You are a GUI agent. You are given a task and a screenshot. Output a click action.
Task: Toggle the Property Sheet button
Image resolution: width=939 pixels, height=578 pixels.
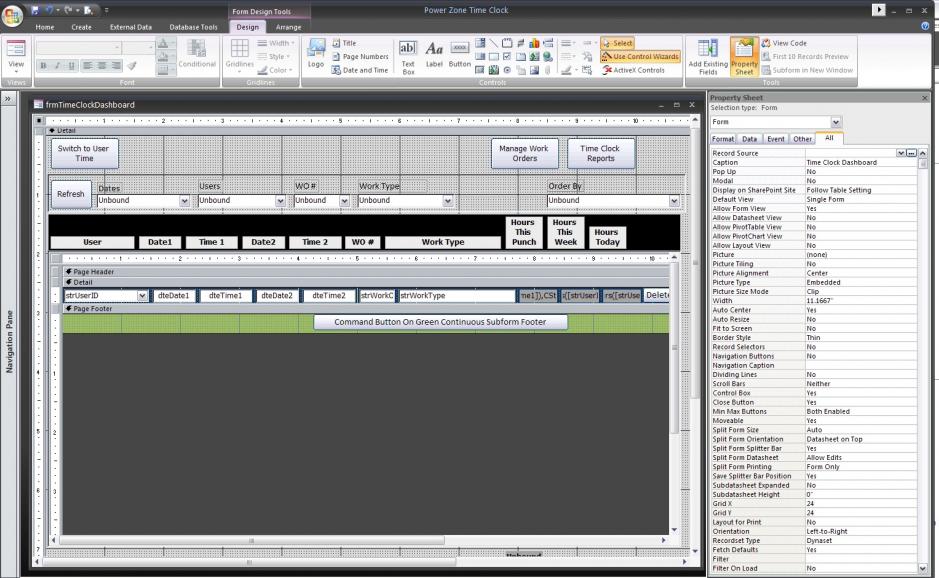(744, 58)
